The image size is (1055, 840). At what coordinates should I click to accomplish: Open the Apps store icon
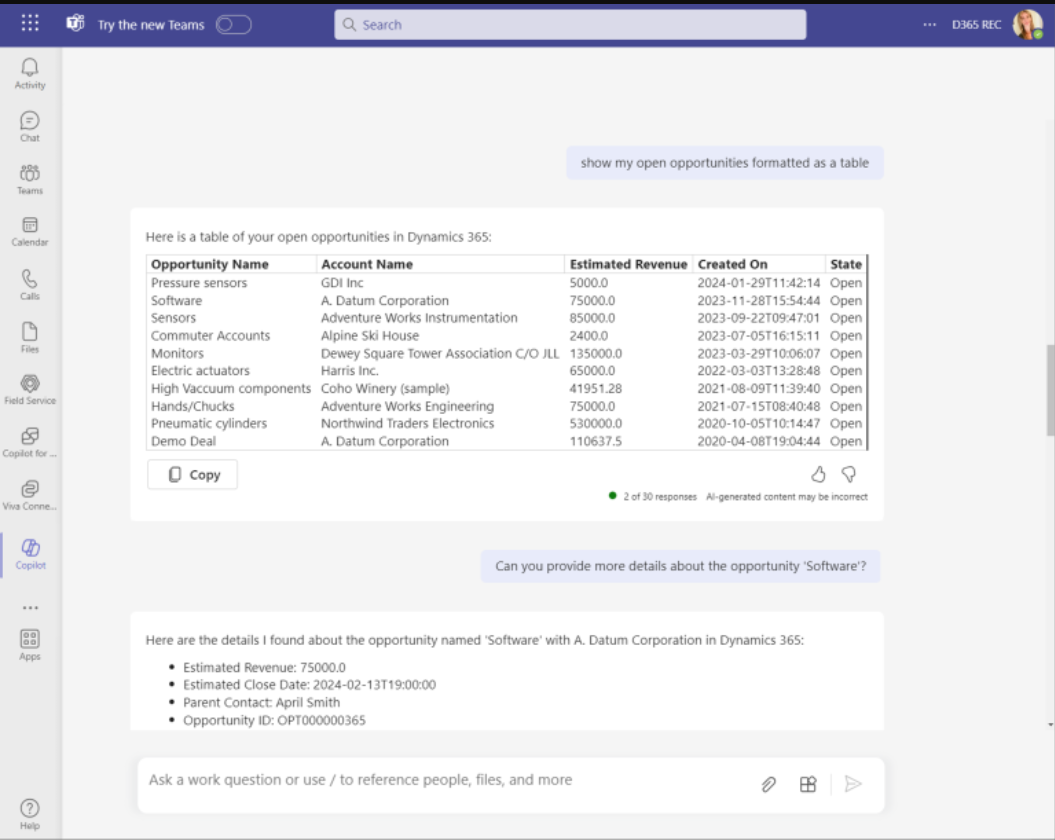[30, 645]
